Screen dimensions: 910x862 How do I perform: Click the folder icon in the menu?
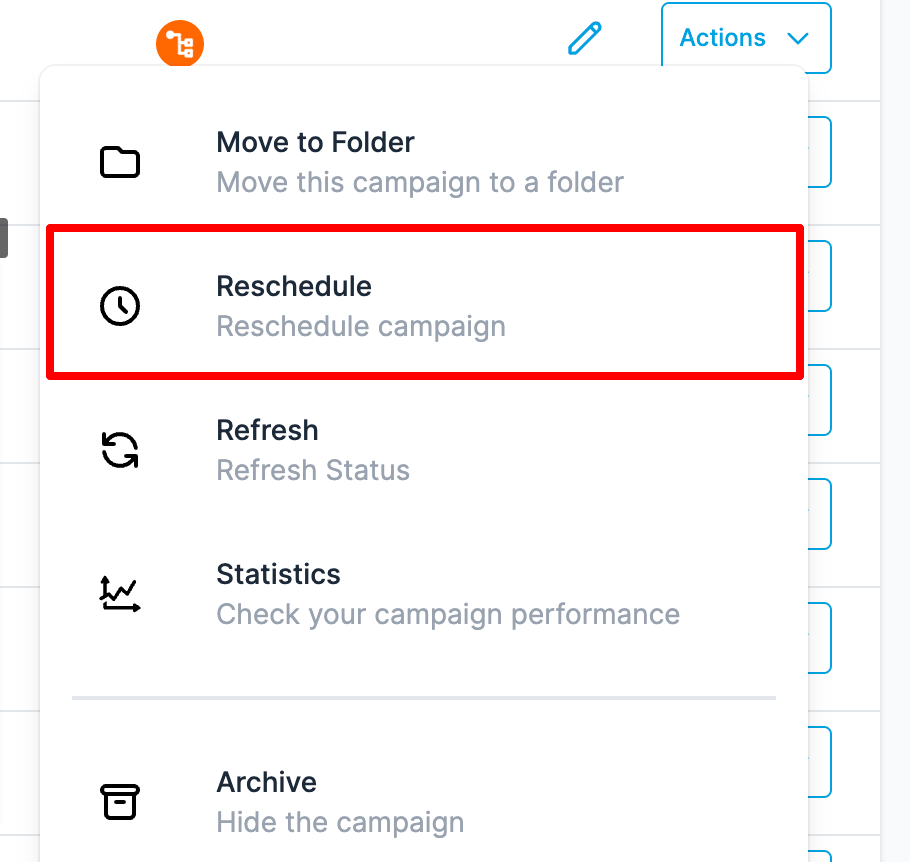tap(120, 162)
